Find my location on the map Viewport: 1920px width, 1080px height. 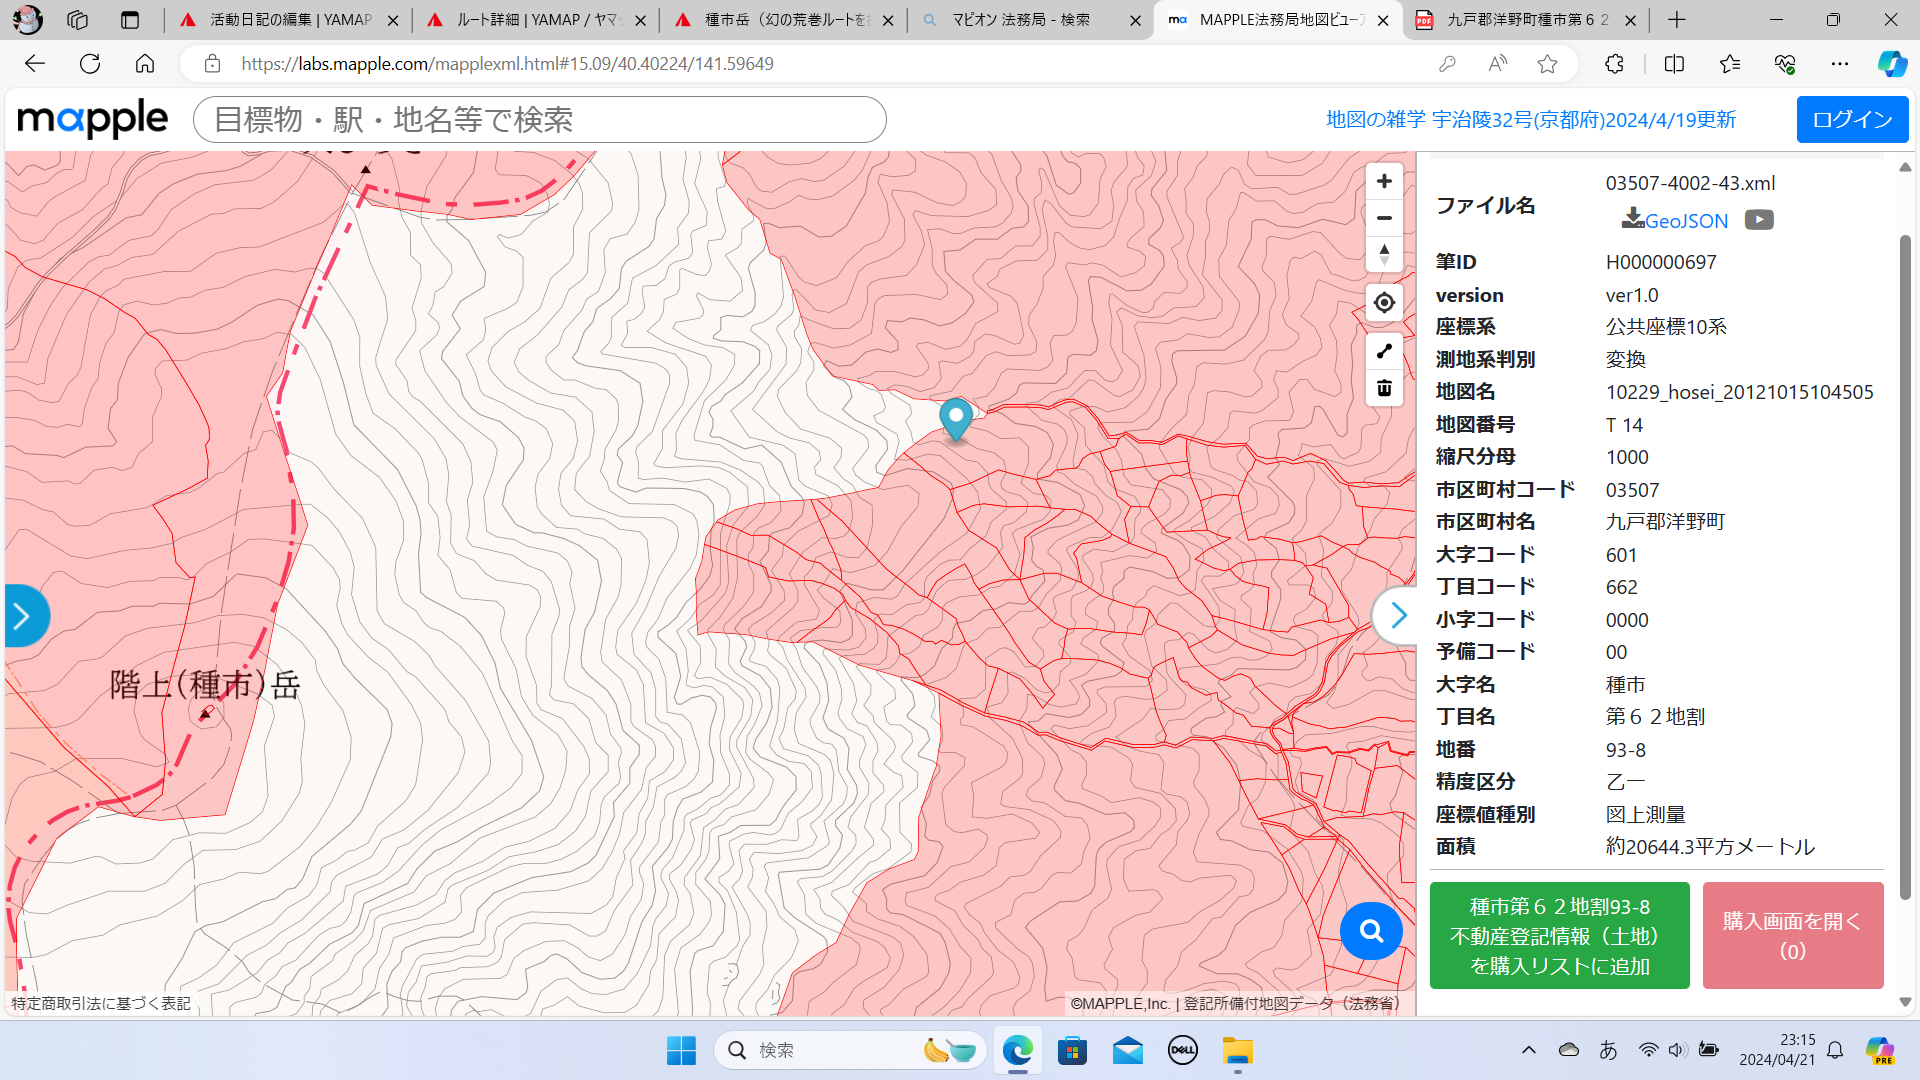(x=1384, y=303)
